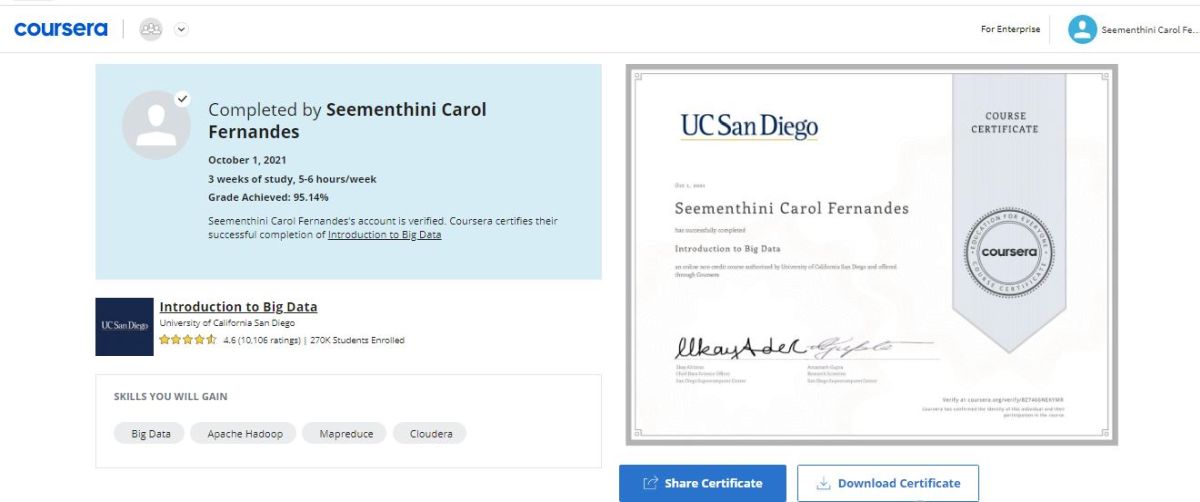This screenshot has width=1200, height=502.
Task: Click the star rating icons
Action: [x=188, y=340]
